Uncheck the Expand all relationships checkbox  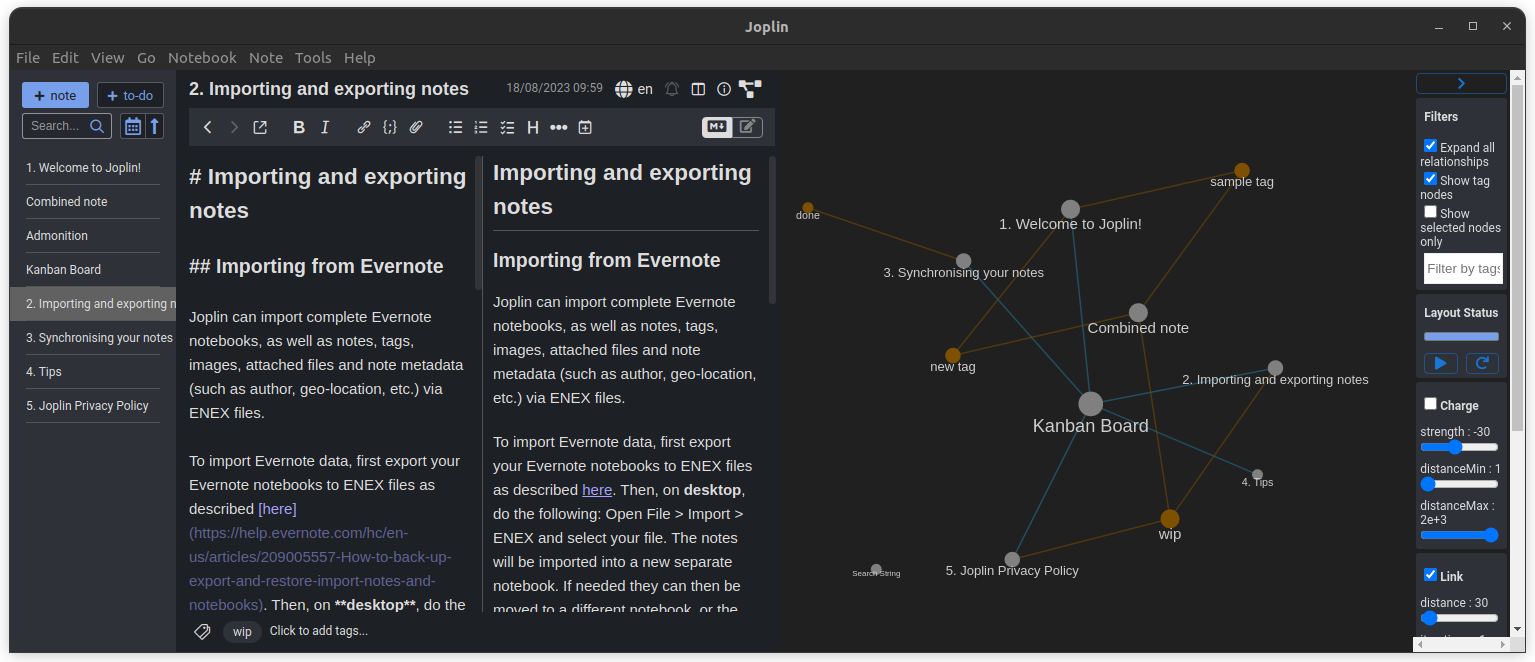pyautogui.click(x=1430, y=146)
